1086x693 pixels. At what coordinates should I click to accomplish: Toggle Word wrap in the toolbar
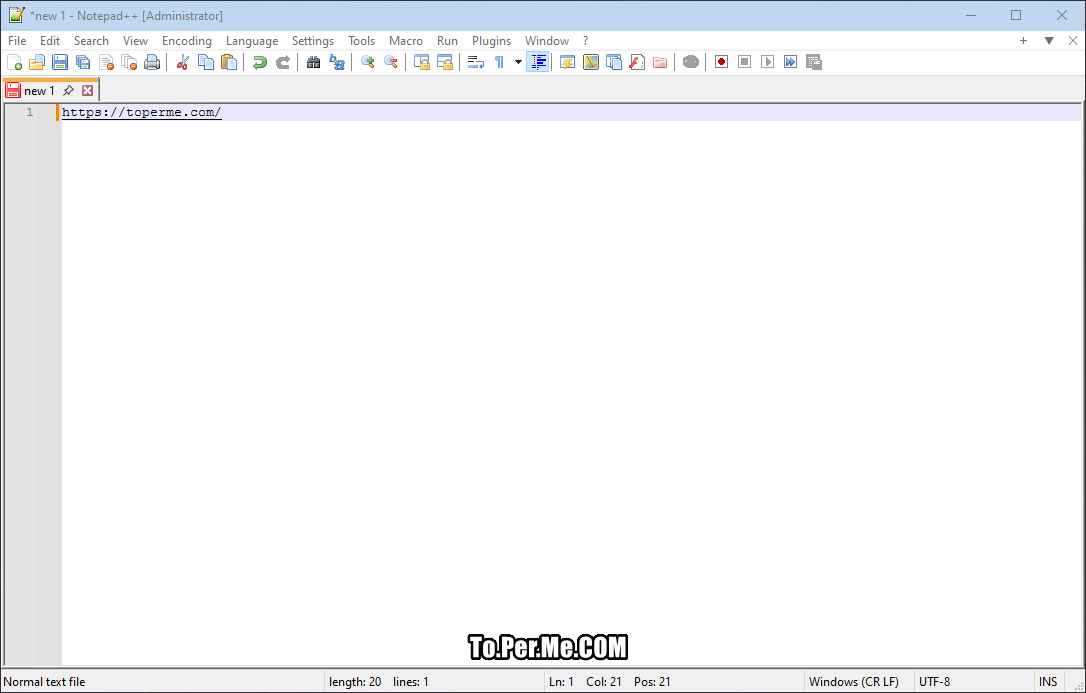476,62
